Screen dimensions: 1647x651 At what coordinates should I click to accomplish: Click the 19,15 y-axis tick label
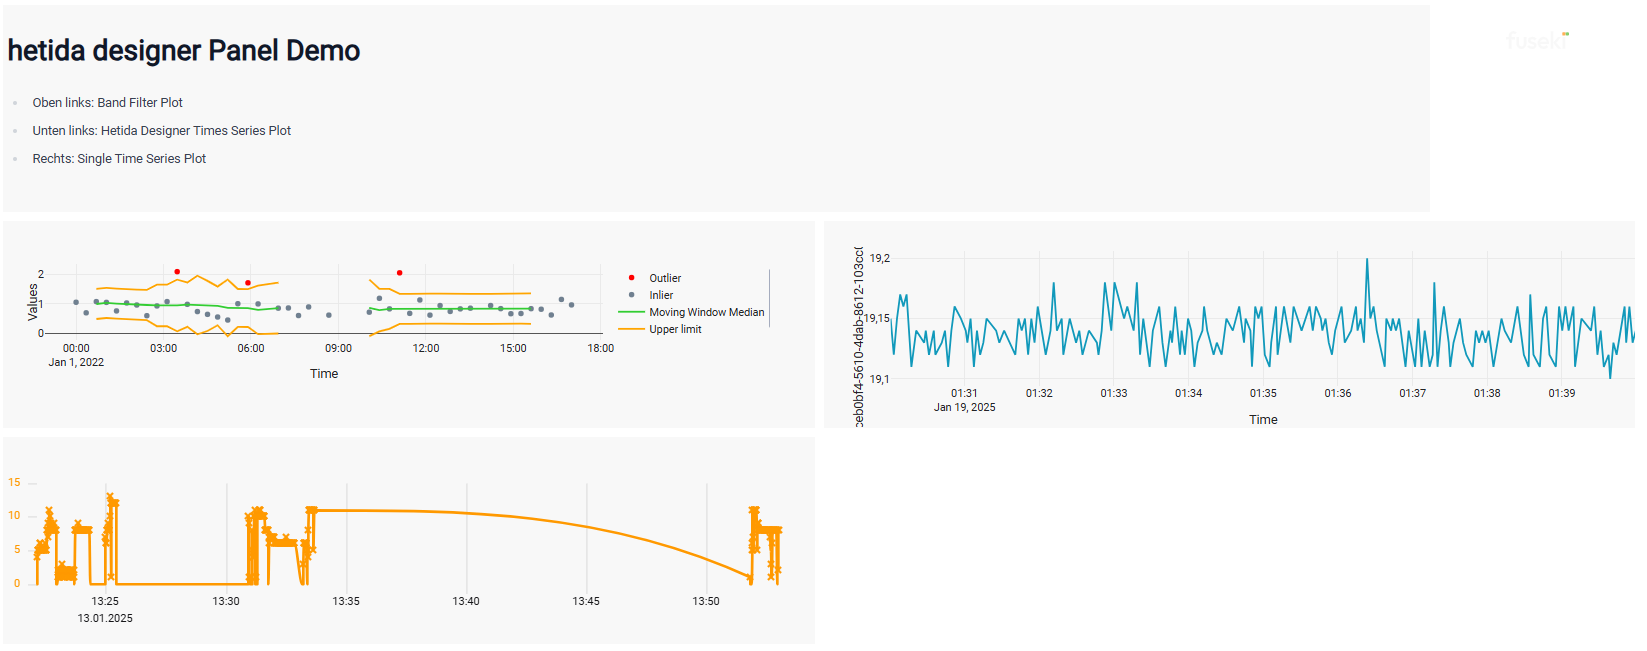(877, 318)
